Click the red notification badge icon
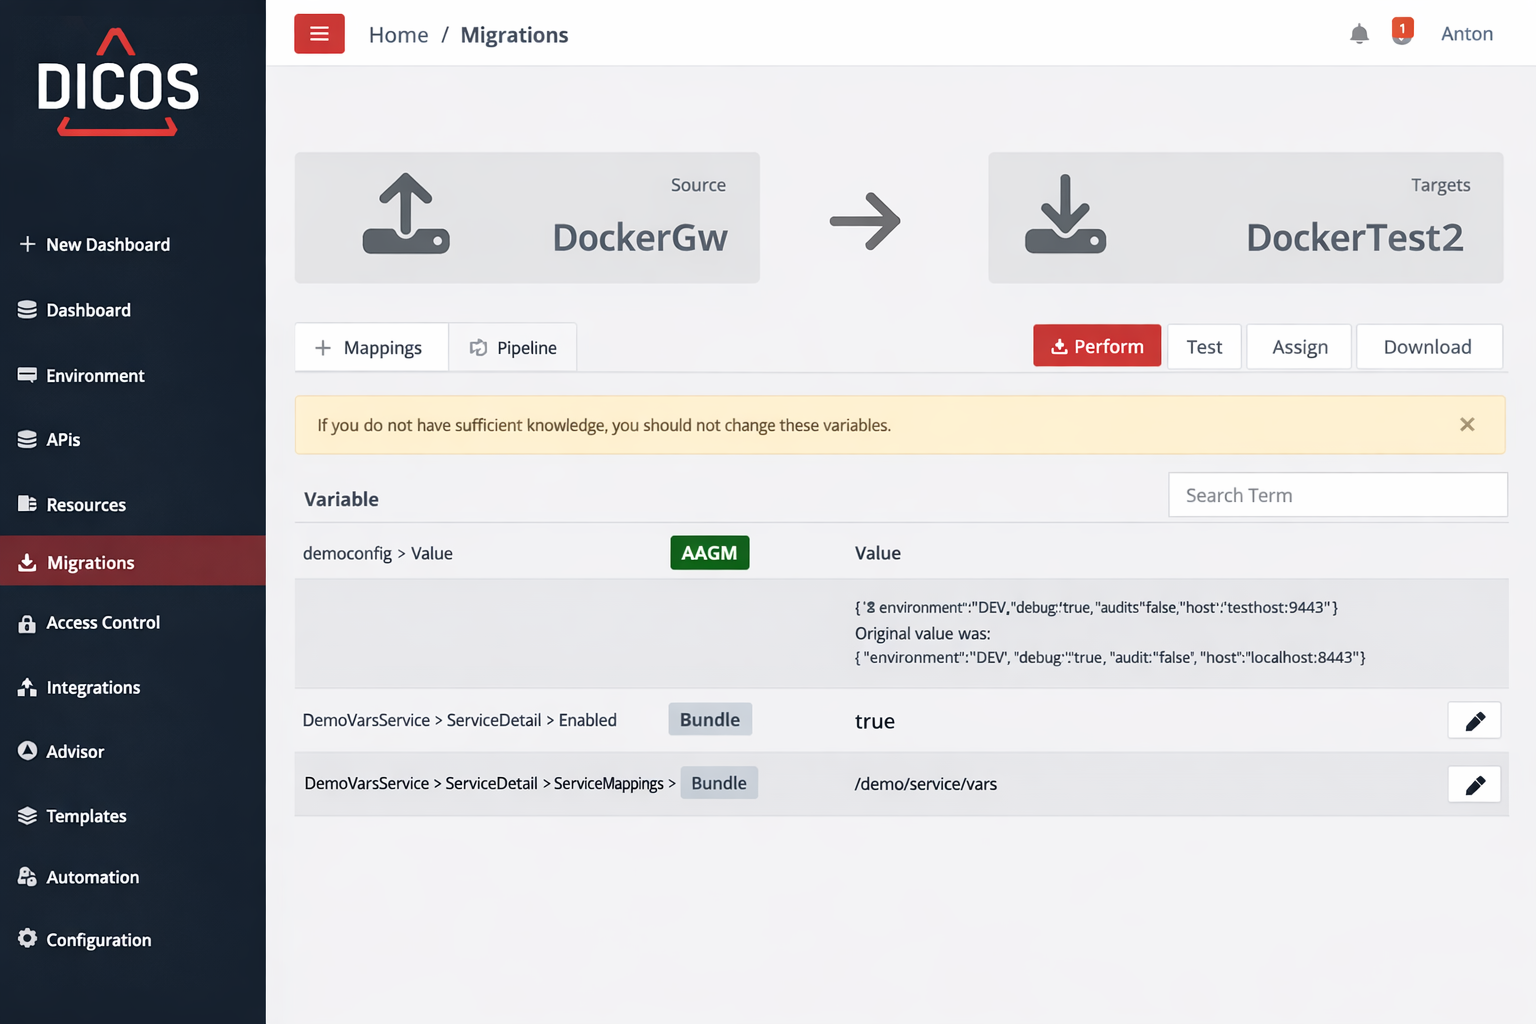1536x1024 pixels. tap(1402, 31)
